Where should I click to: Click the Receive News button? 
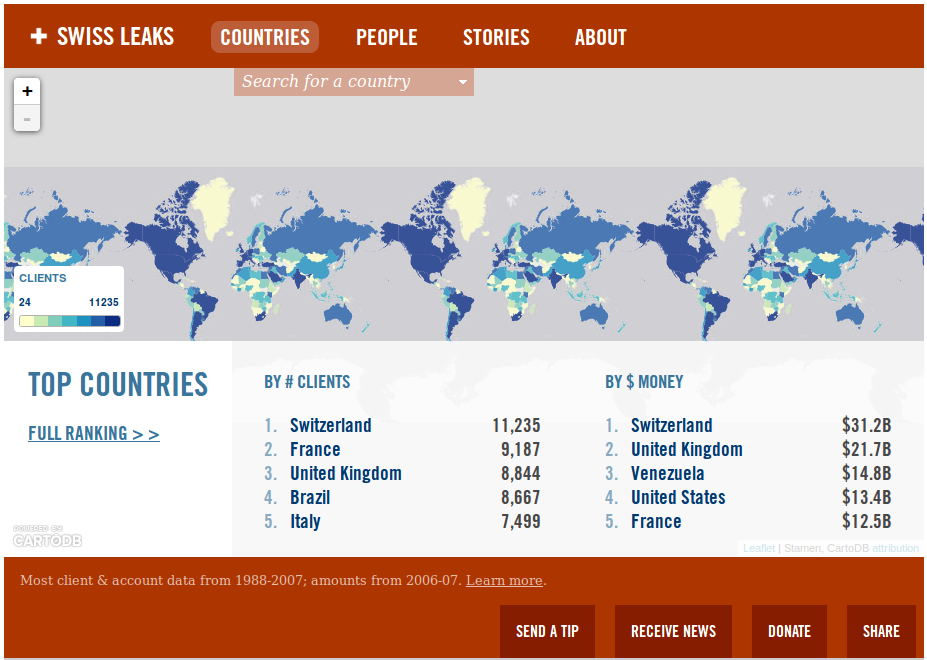pyautogui.click(x=673, y=631)
